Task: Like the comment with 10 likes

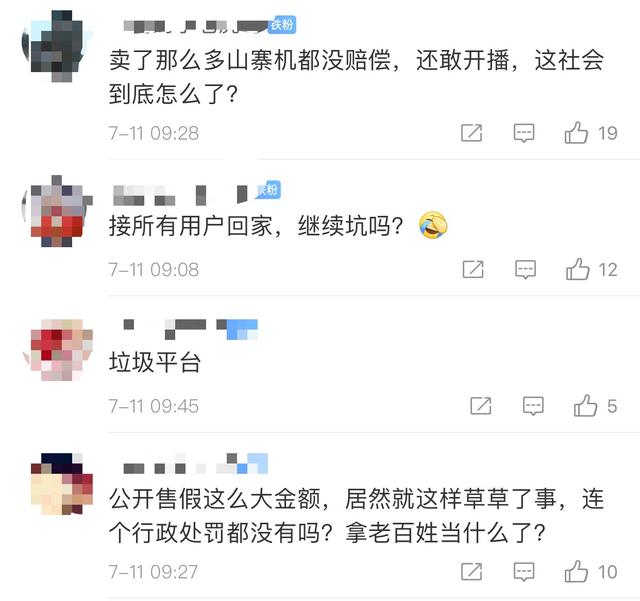Action: point(576,572)
